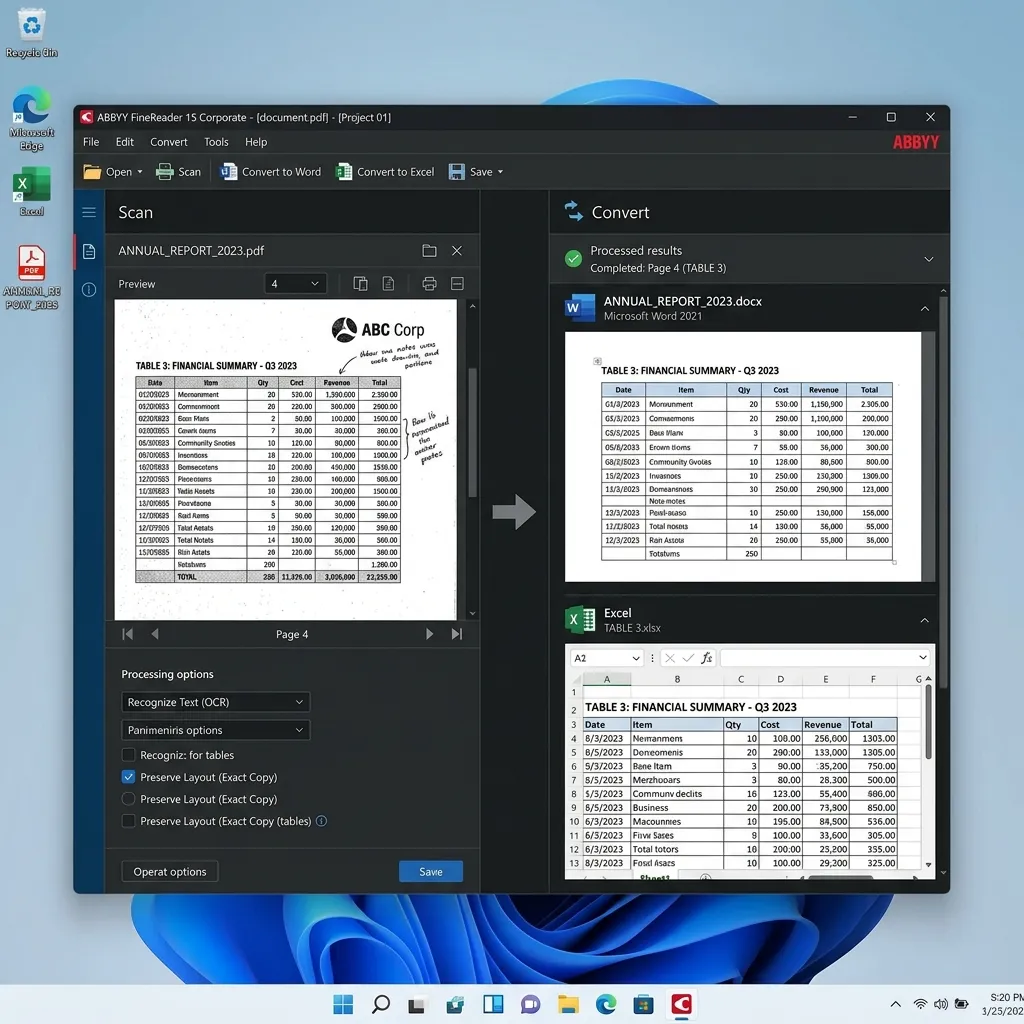Click the two-page view icon
This screenshot has width=1024, height=1024.
(360, 283)
